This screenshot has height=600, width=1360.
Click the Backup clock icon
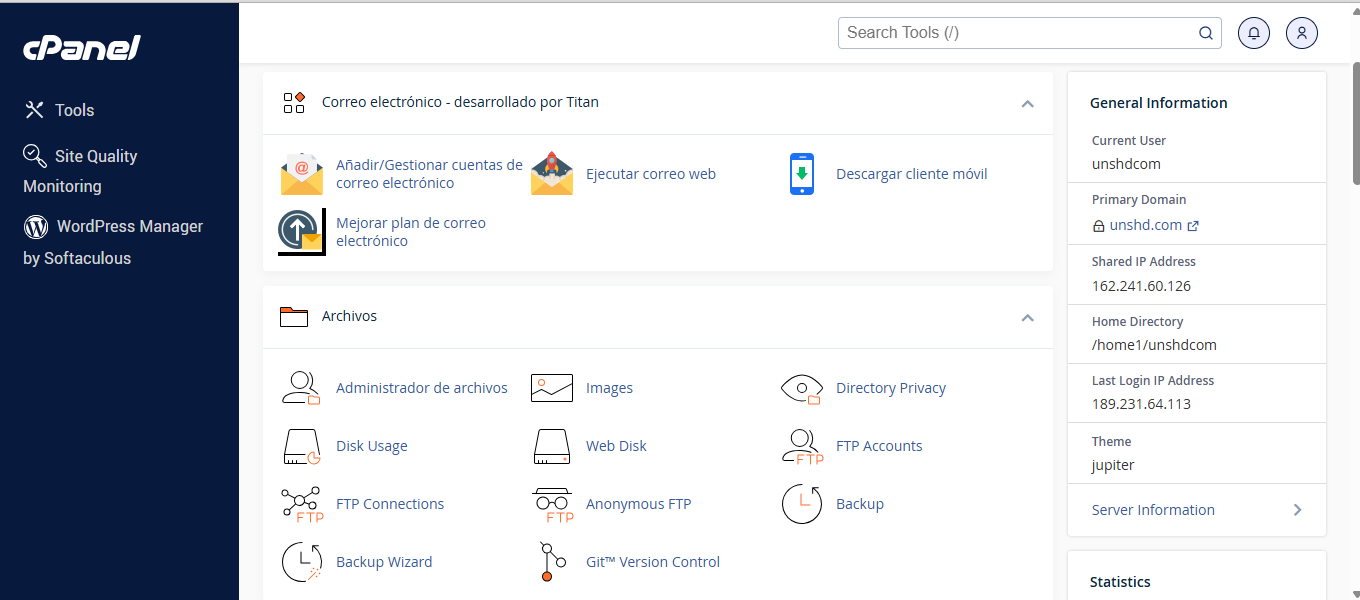(x=801, y=504)
